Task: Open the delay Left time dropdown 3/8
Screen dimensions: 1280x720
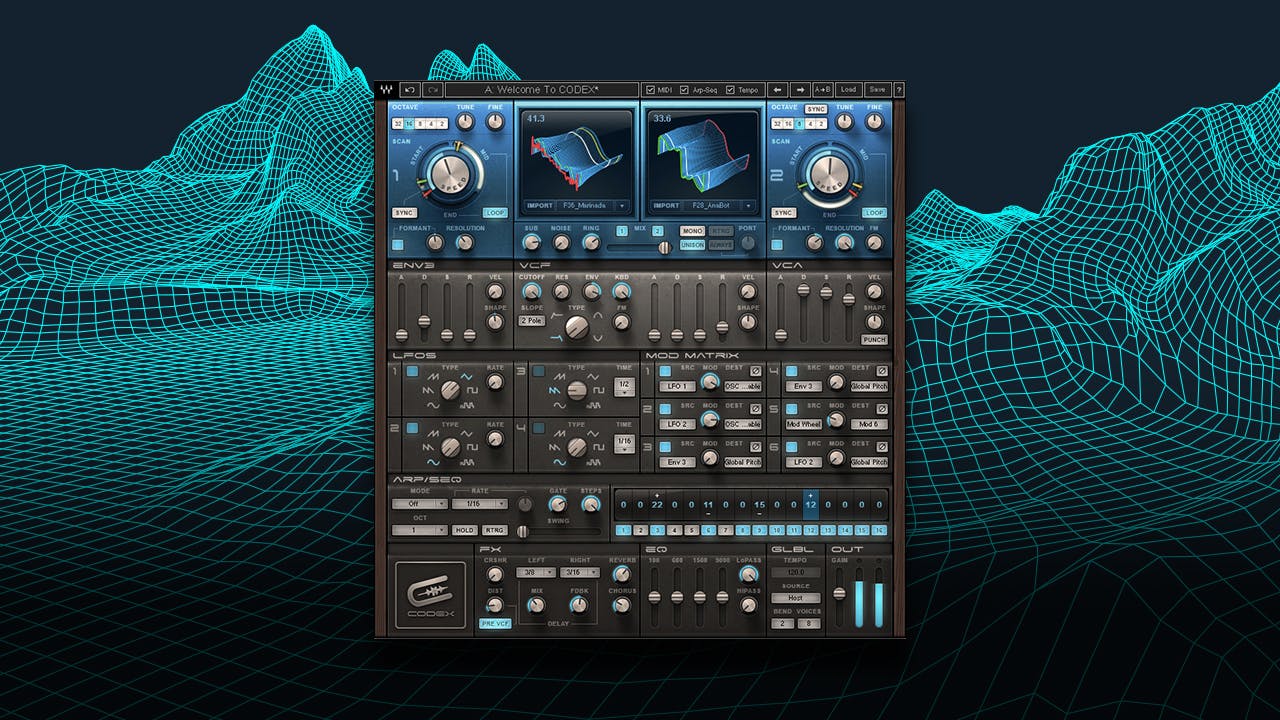Action: pos(536,572)
